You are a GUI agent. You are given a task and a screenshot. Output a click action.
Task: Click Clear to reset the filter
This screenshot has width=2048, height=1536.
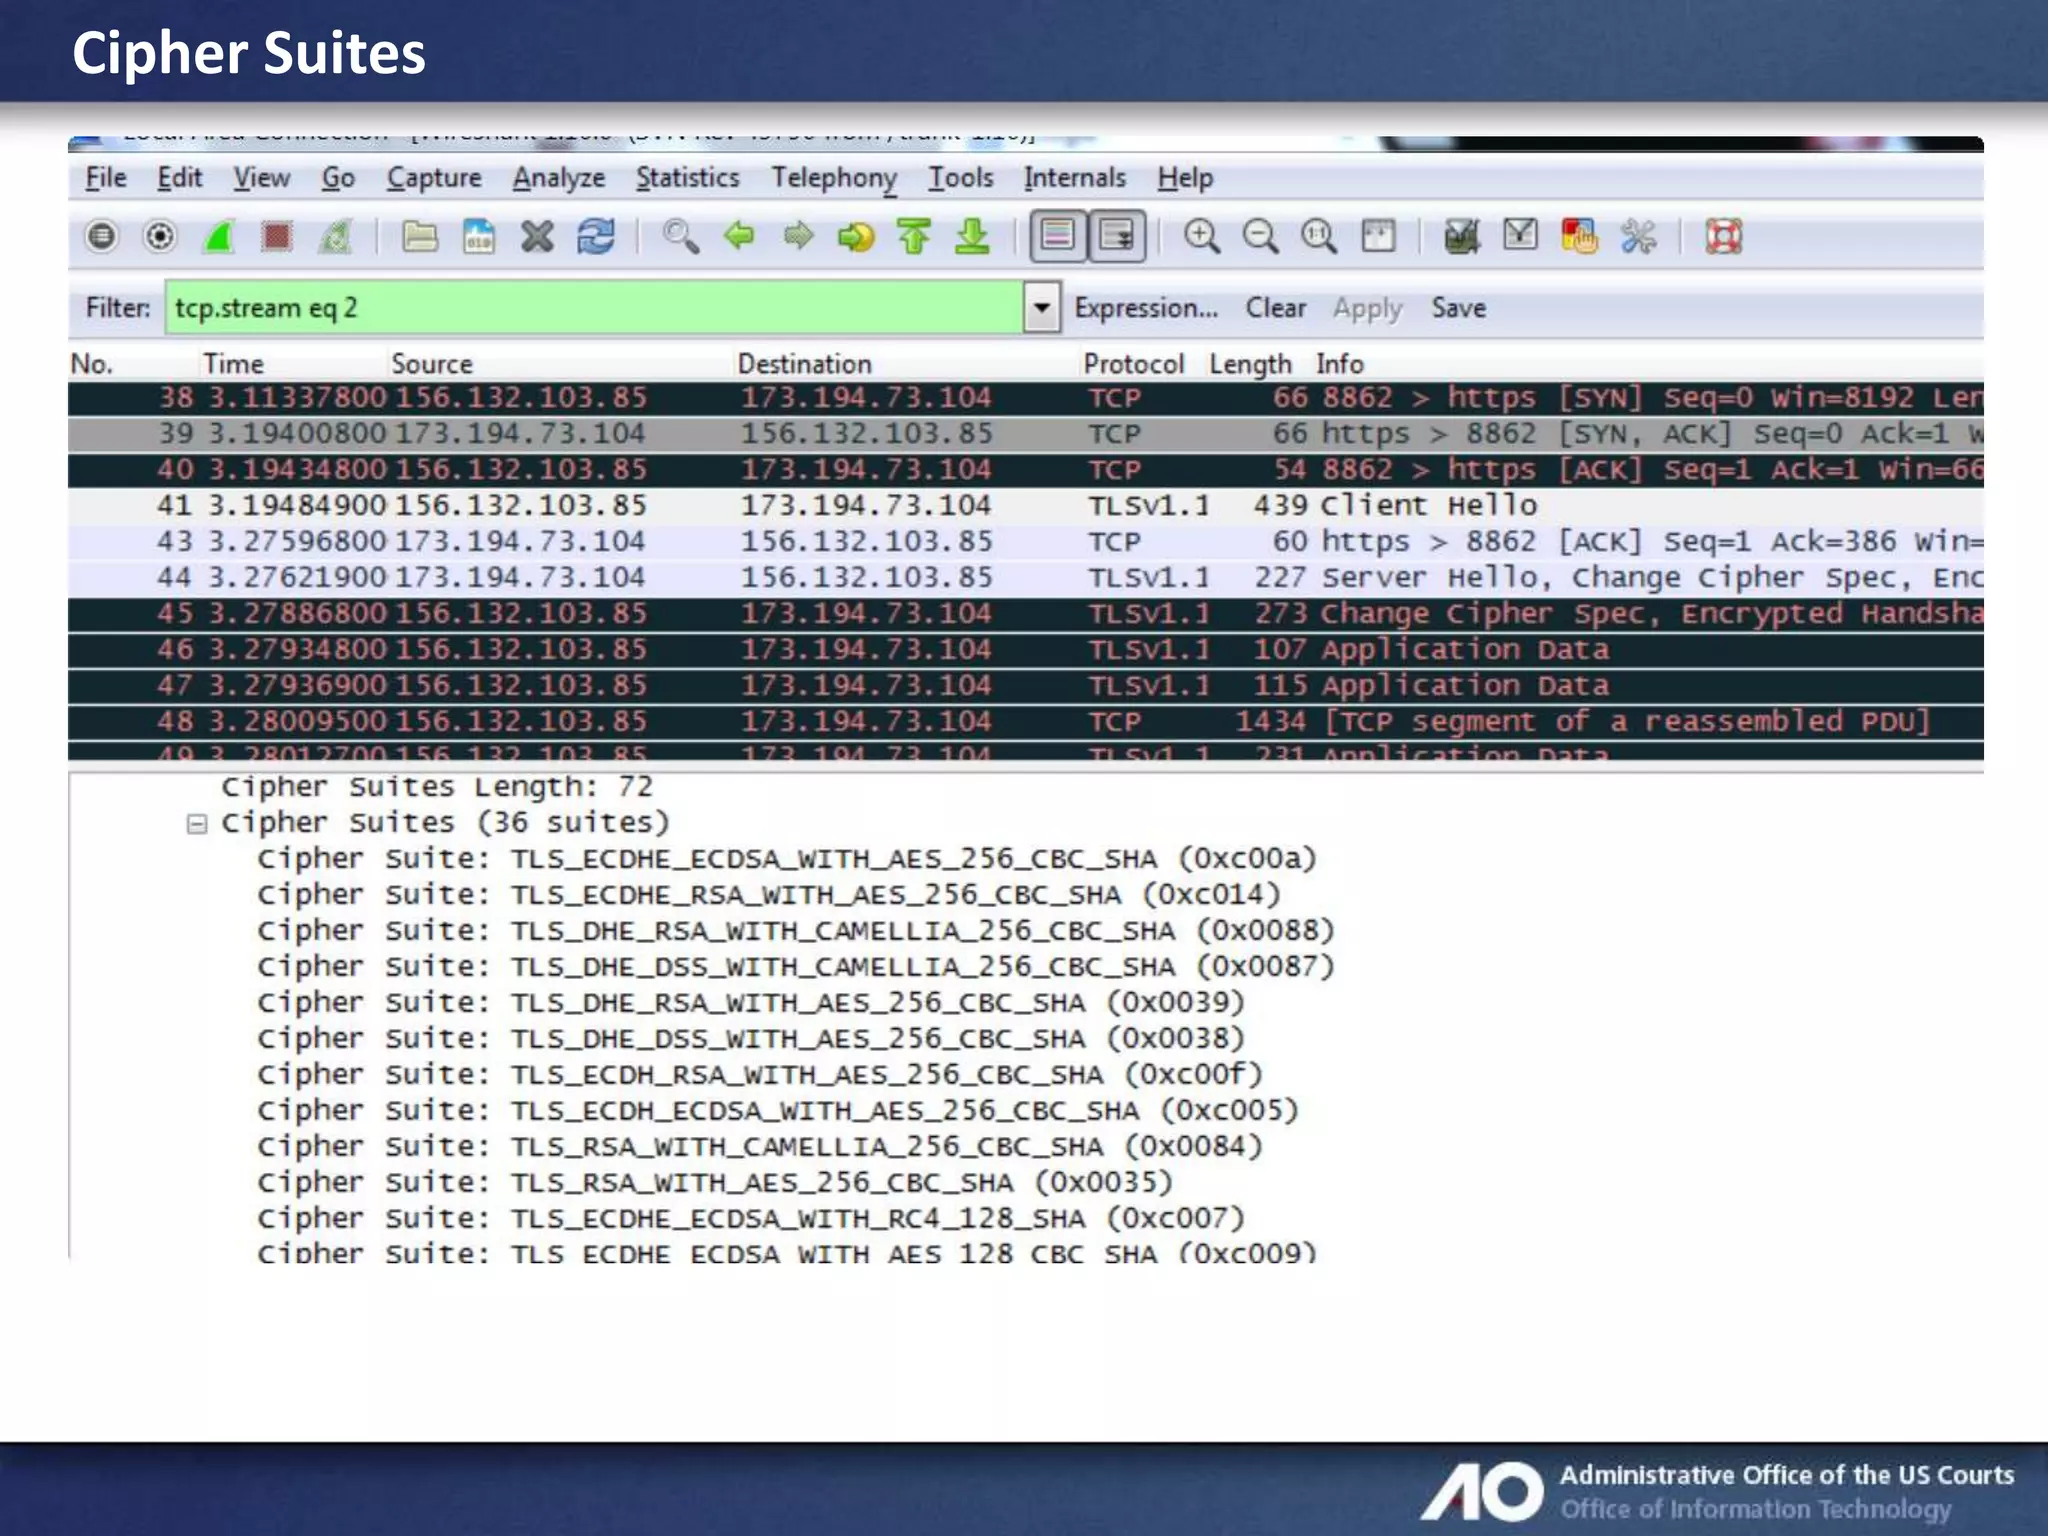coord(1275,308)
